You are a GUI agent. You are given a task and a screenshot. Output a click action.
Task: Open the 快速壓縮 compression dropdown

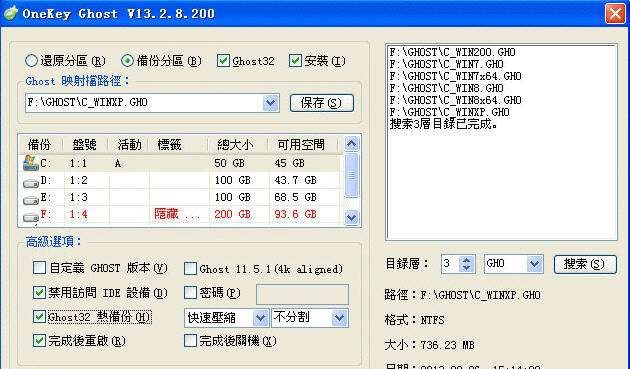click(x=260, y=318)
